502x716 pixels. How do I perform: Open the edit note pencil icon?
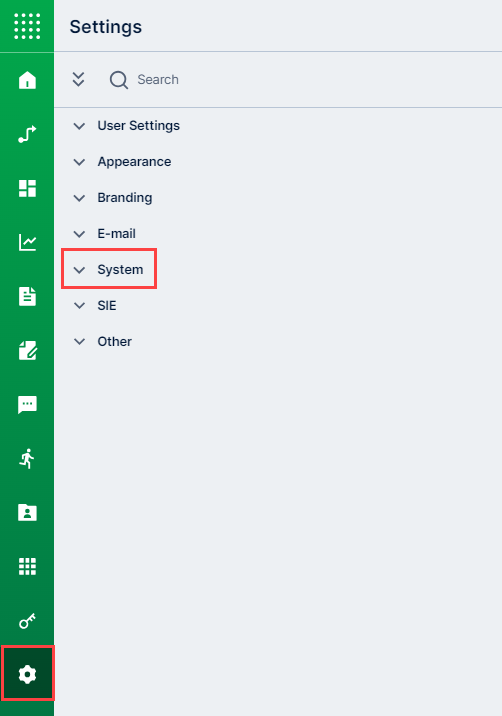(27, 350)
